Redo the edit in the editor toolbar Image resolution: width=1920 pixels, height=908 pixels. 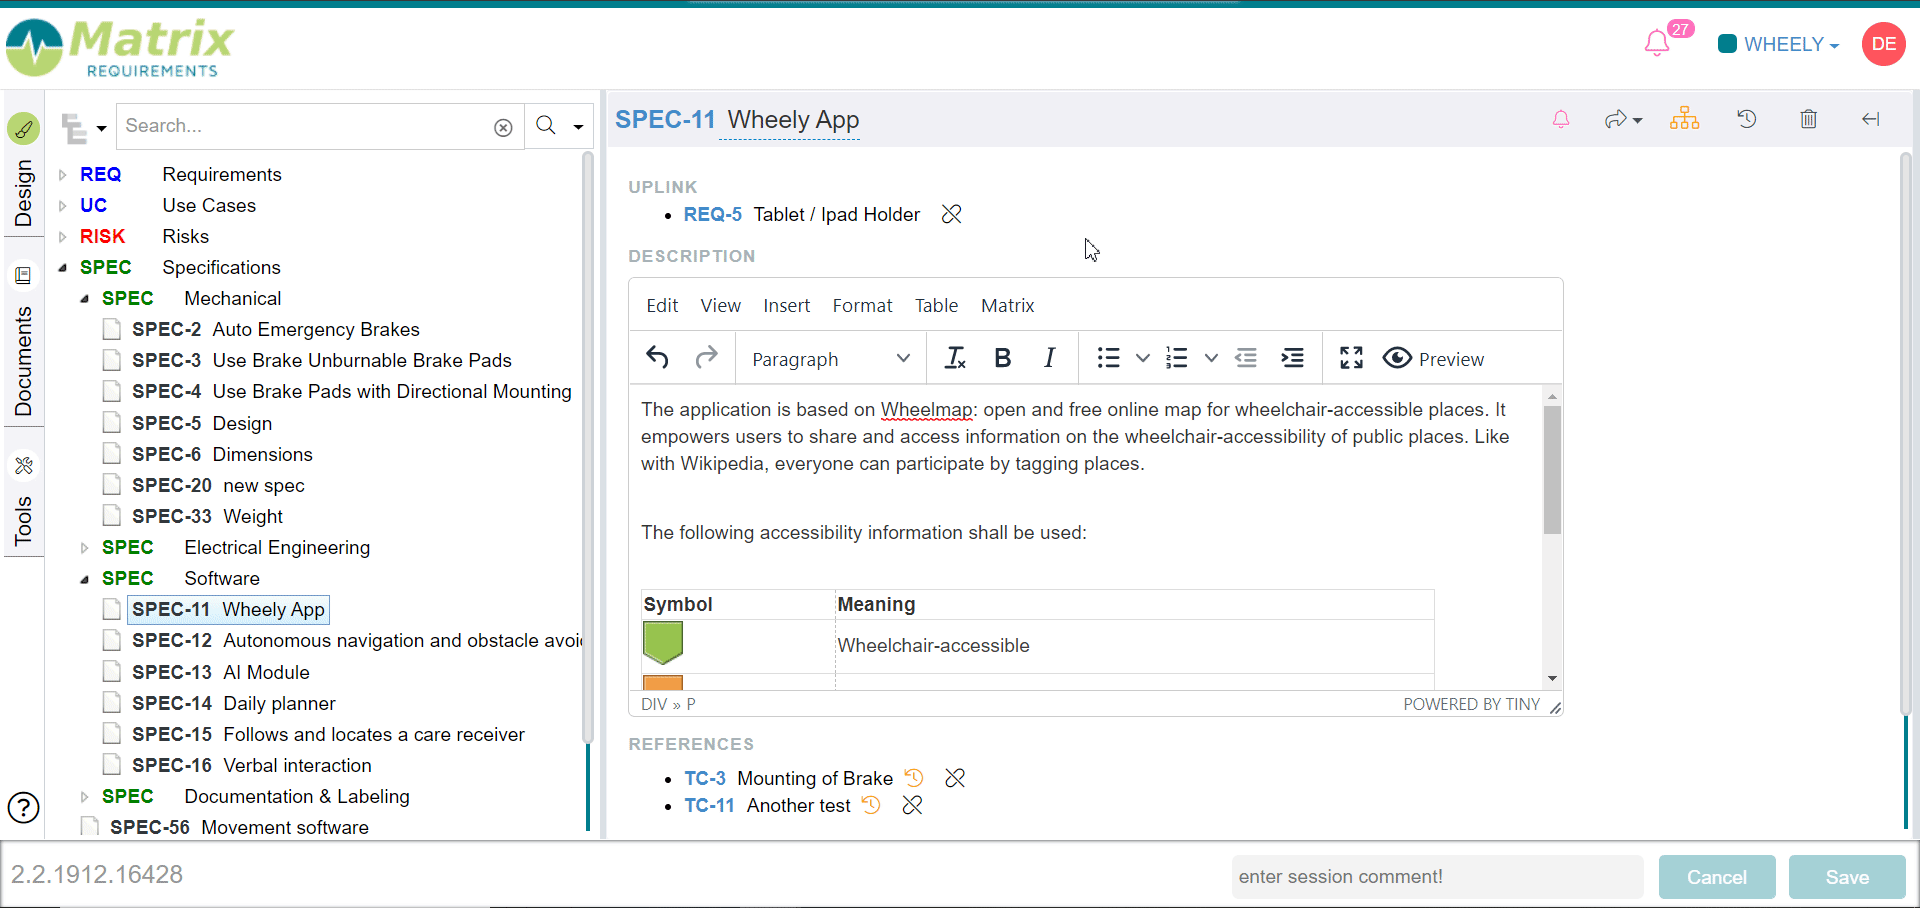[707, 358]
